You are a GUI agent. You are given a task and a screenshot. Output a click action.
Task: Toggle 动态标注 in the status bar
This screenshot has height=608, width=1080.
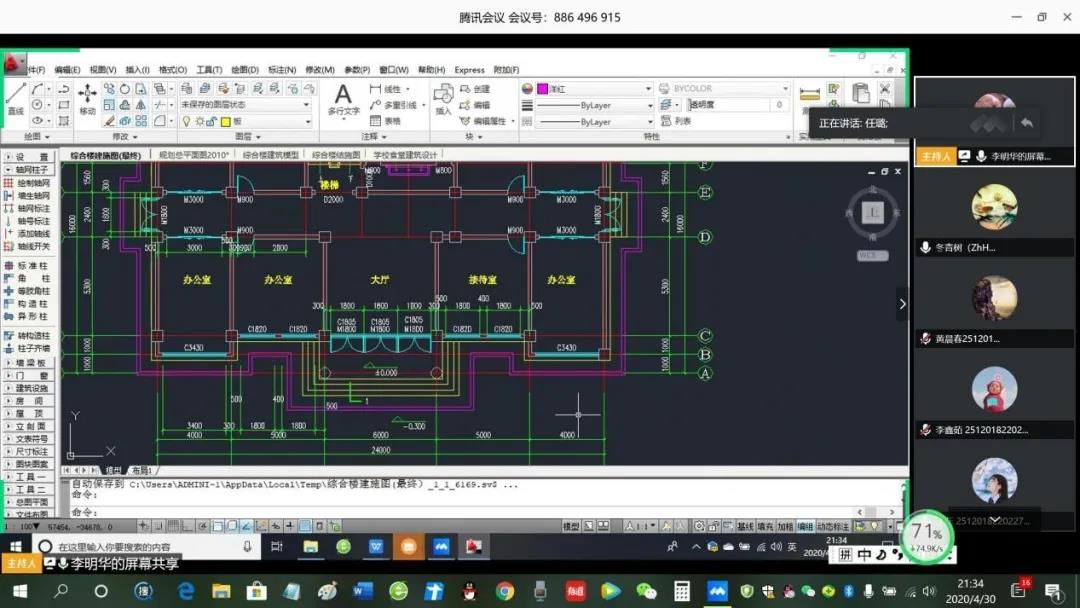point(832,526)
